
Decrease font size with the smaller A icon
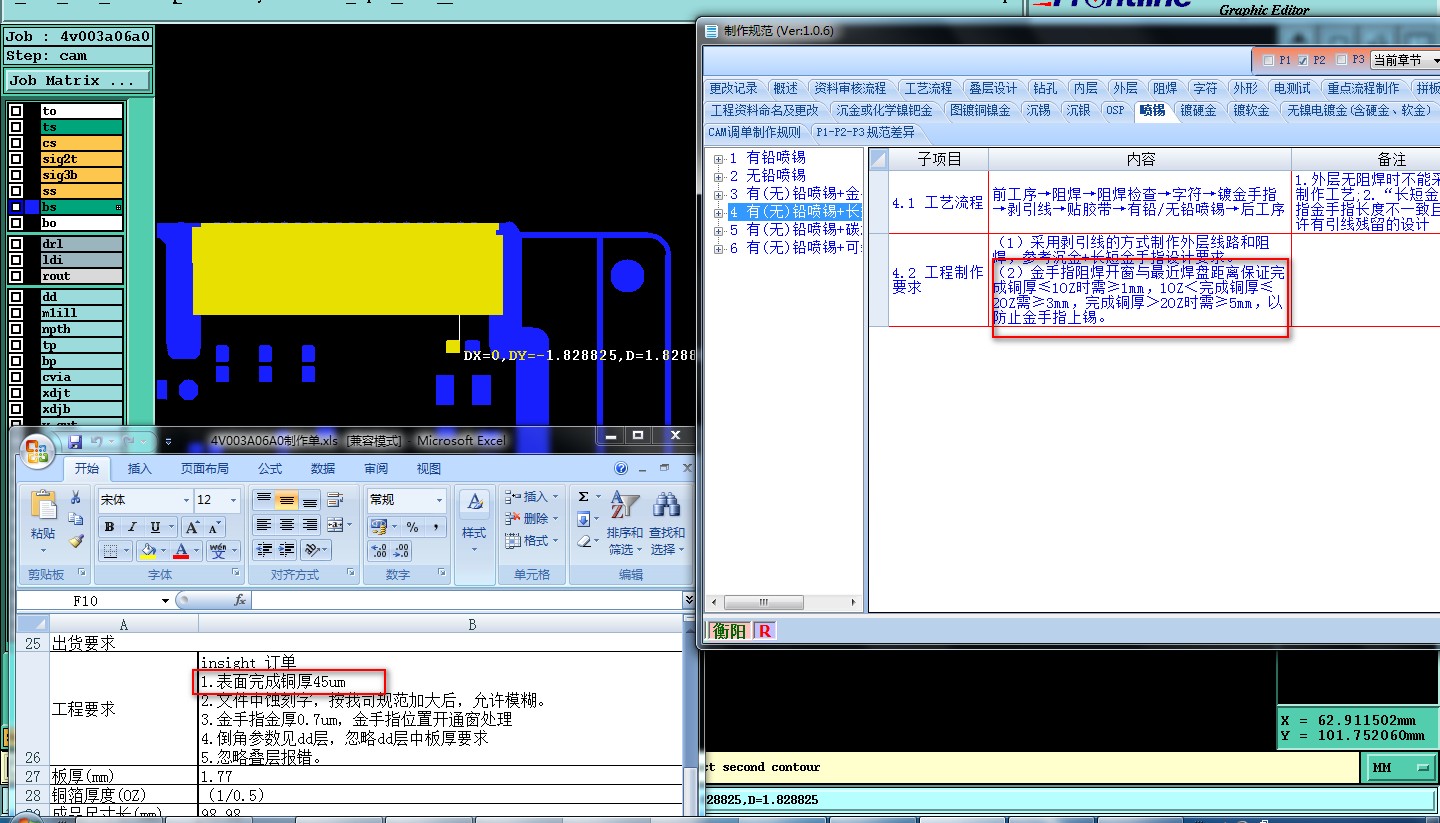[x=214, y=527]
